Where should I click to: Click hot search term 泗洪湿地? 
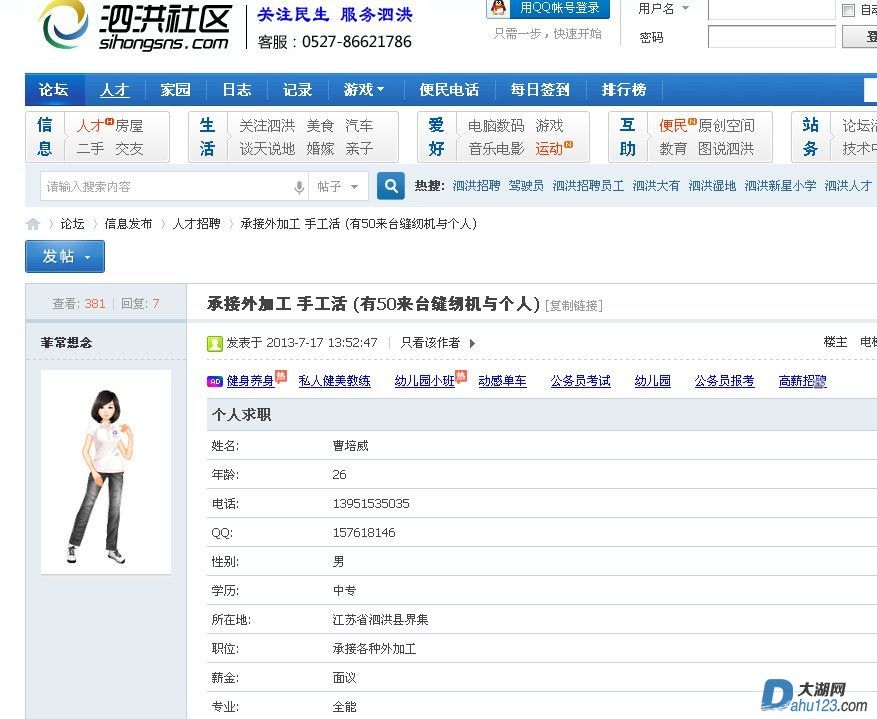(712, 186)
